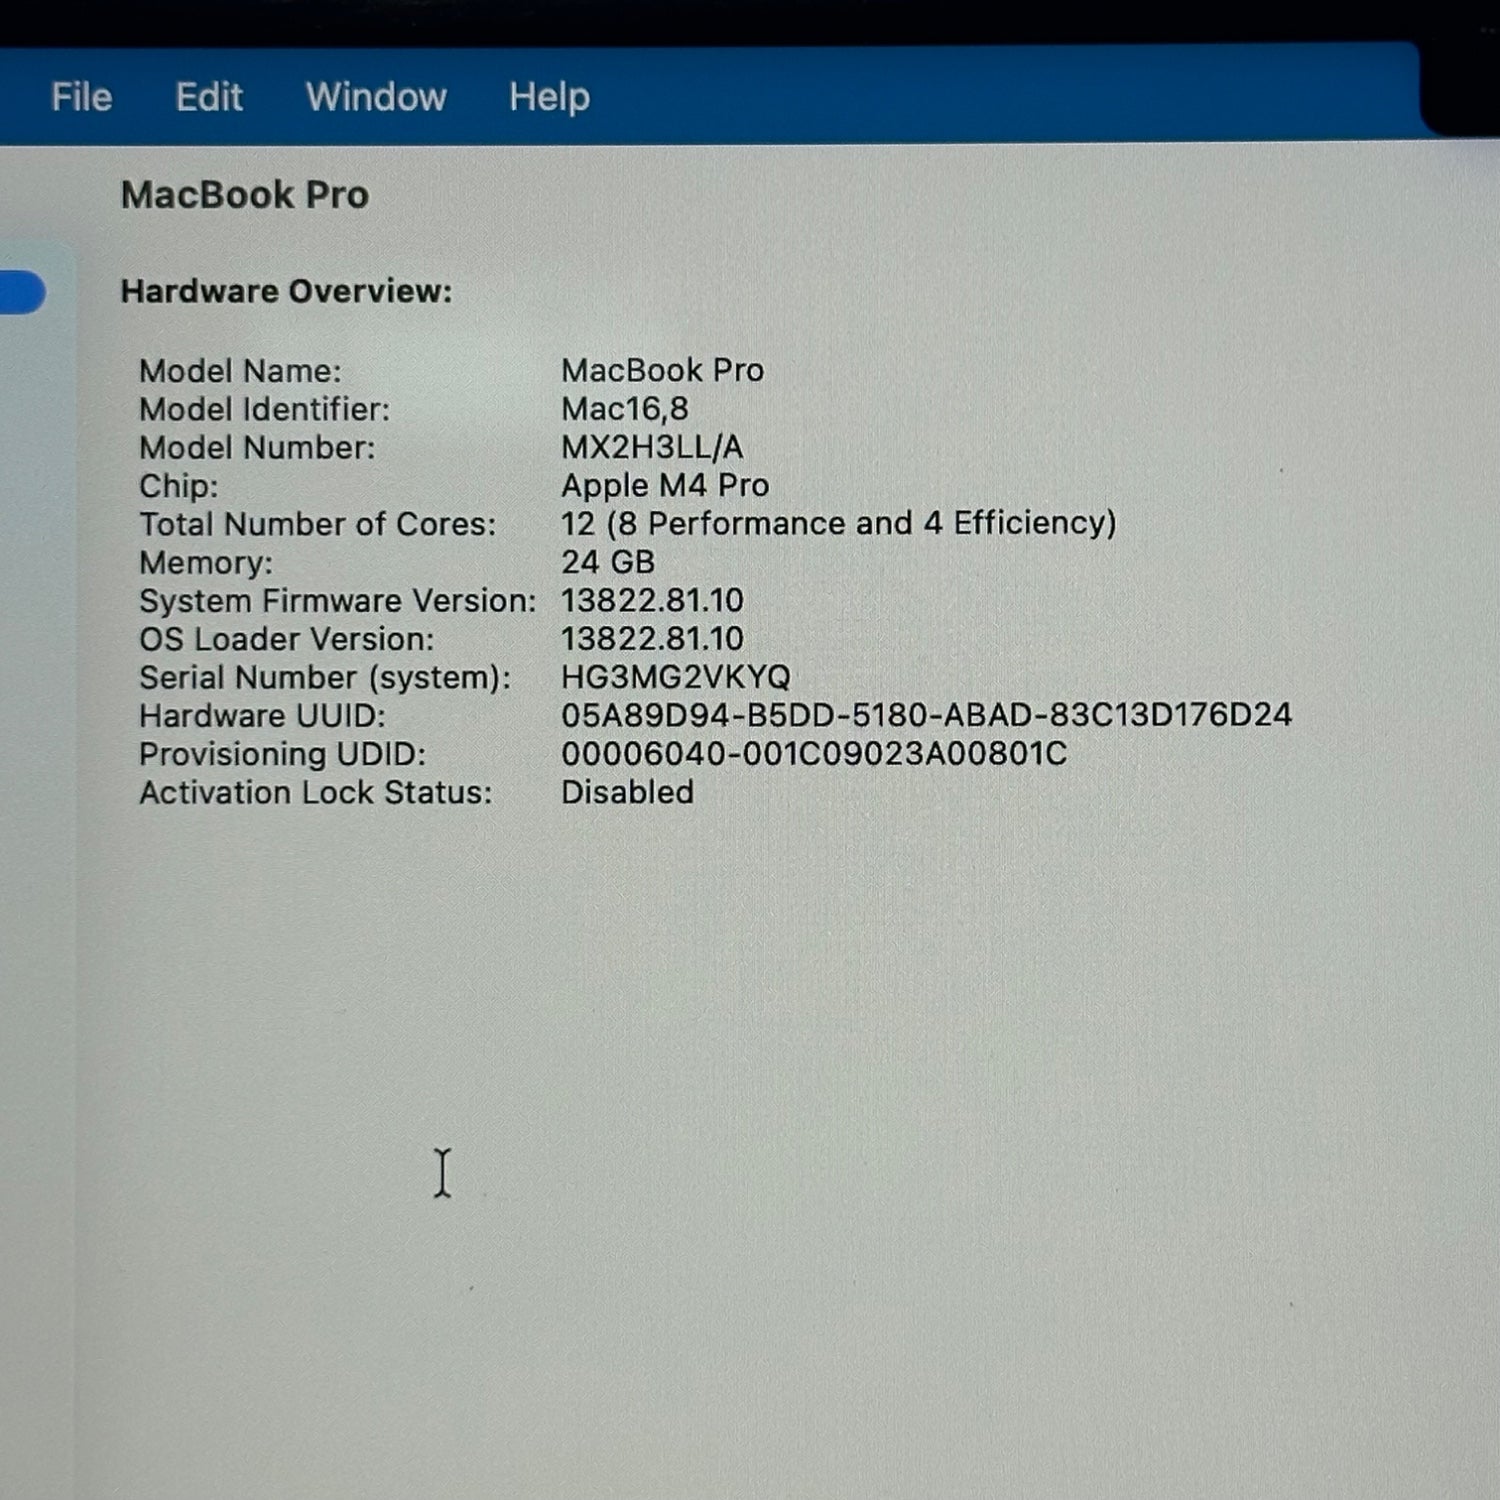
Task: Open the Window menu
Action: (x=377, y=97)
